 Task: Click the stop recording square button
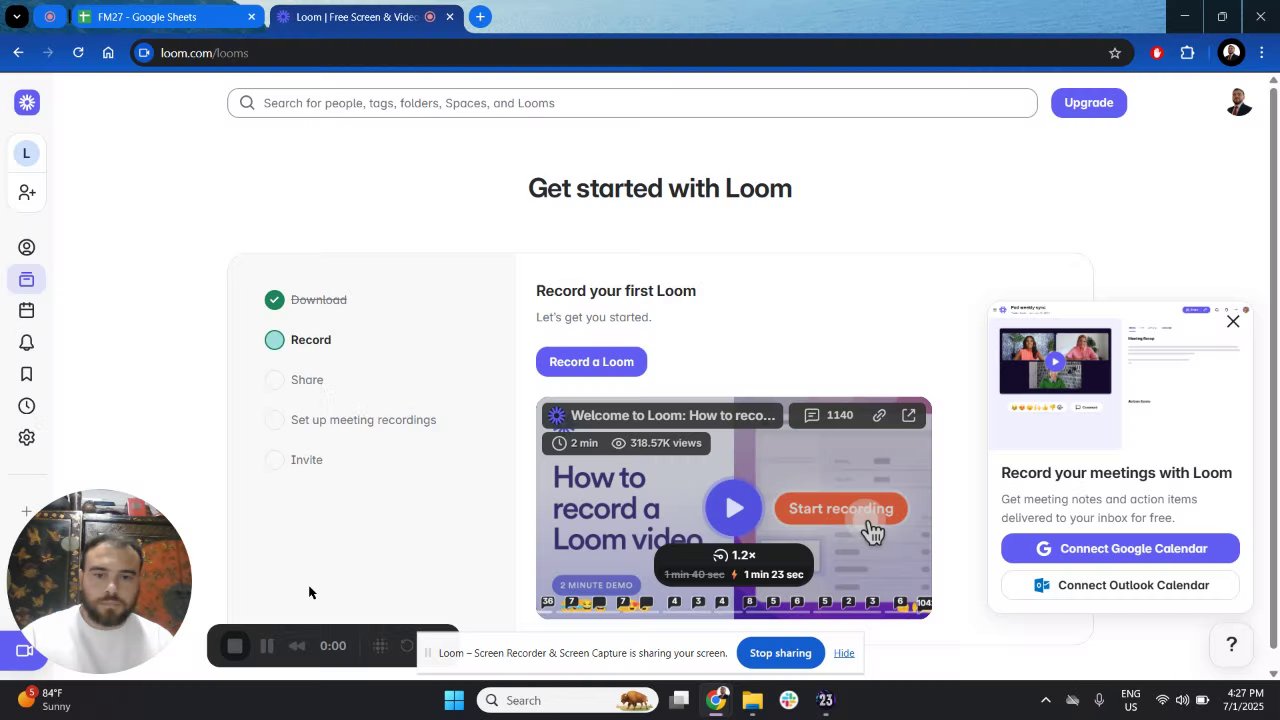(235, 646)
